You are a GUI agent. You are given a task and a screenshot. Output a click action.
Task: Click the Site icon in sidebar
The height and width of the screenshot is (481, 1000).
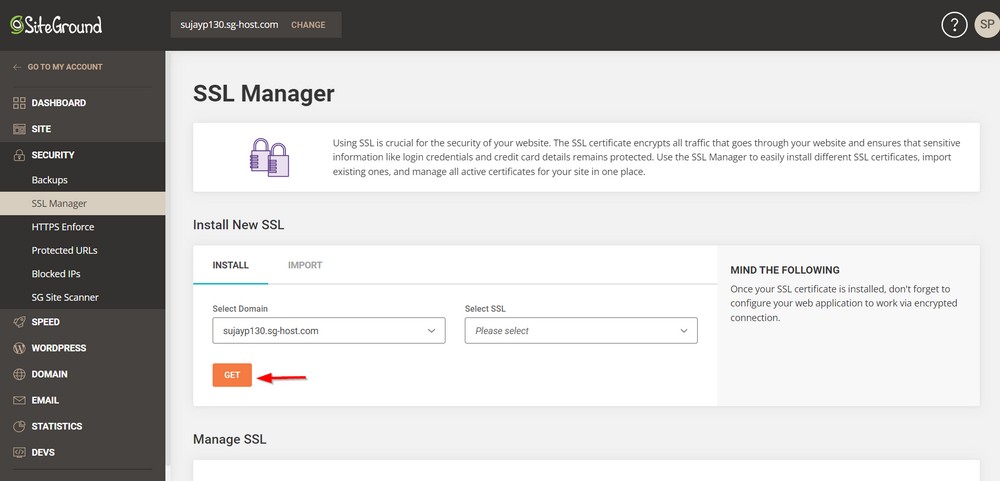tap(19, 129)
